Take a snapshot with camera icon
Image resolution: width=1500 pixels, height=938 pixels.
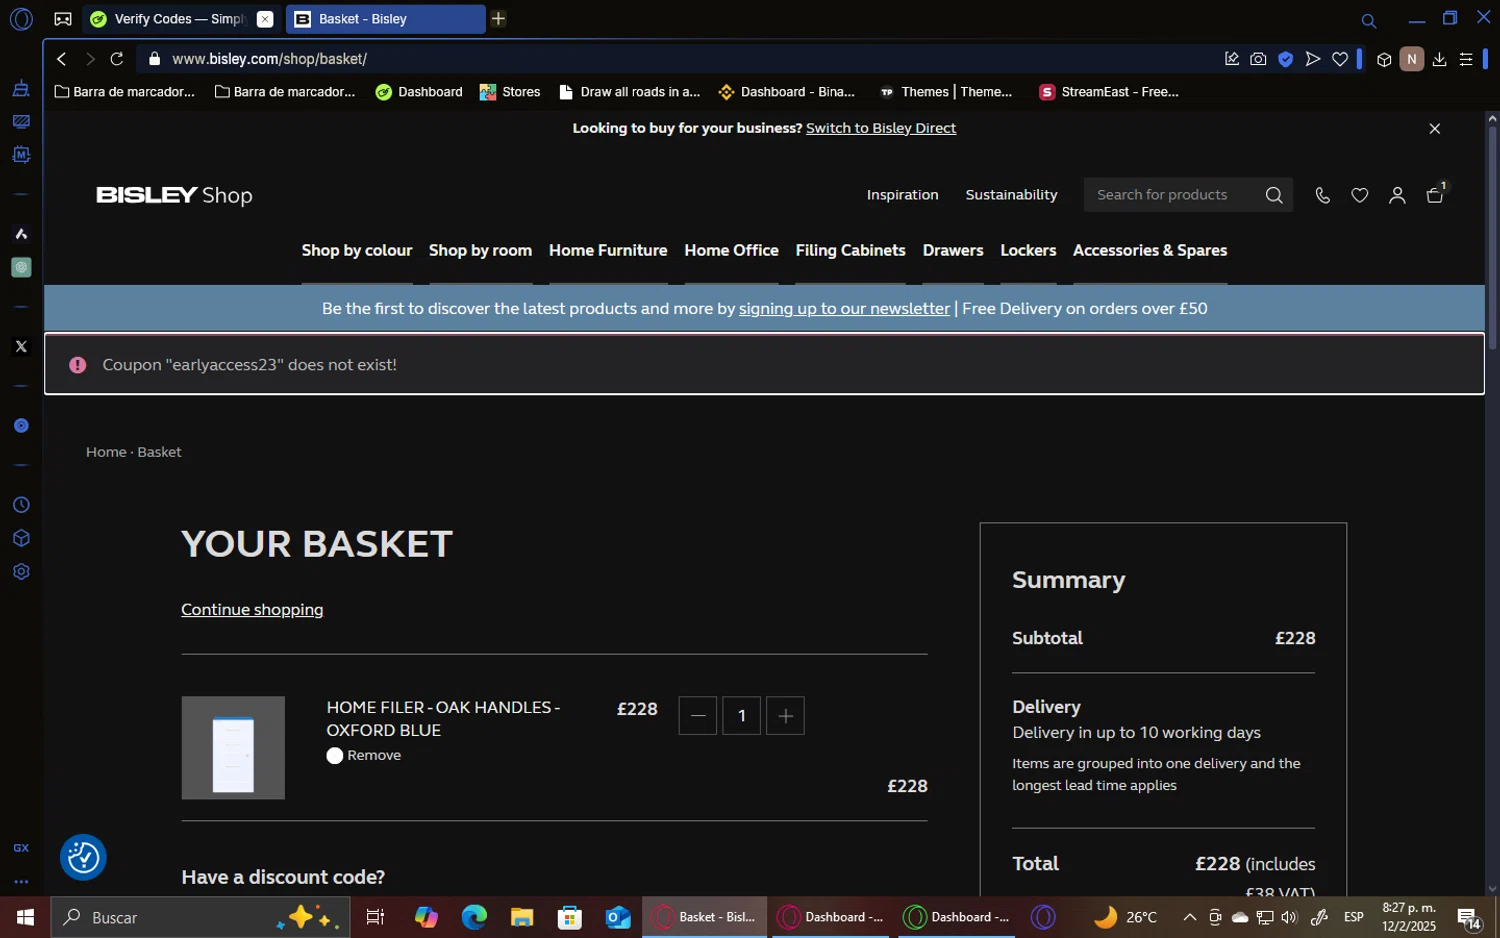(x=1258, y=59)
